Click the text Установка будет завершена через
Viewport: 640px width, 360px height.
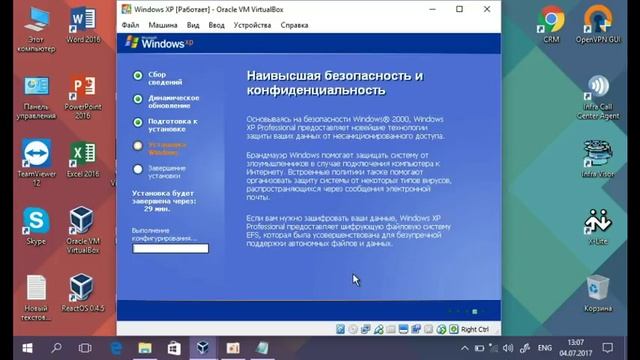coord(163,197)
